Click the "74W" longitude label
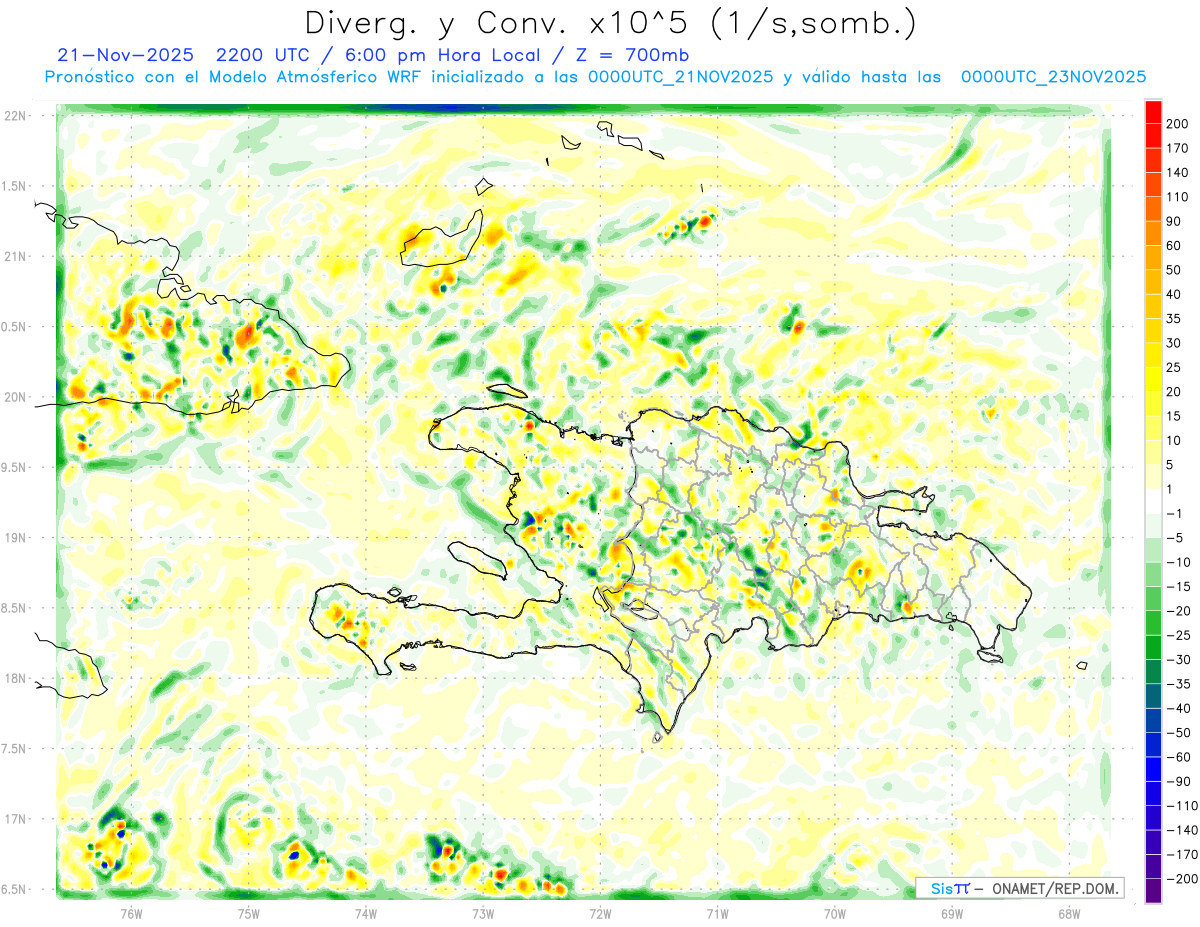This screenshot has height=927, width=1200. point(366,914)
